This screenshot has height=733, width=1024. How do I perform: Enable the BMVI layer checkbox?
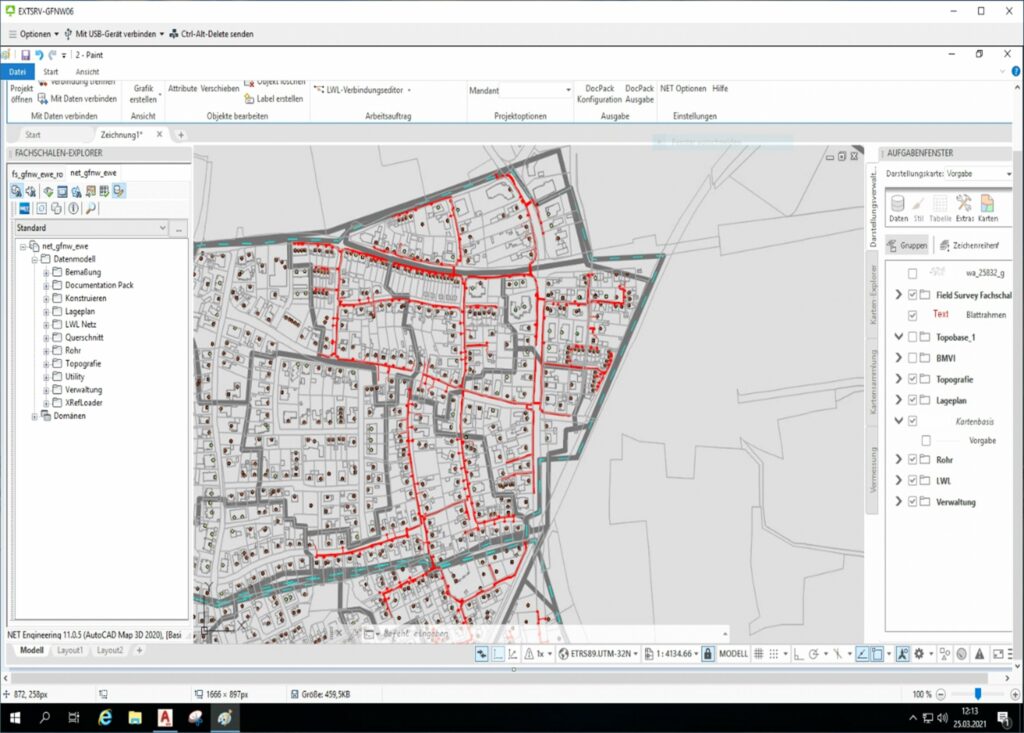click(912, 358)
